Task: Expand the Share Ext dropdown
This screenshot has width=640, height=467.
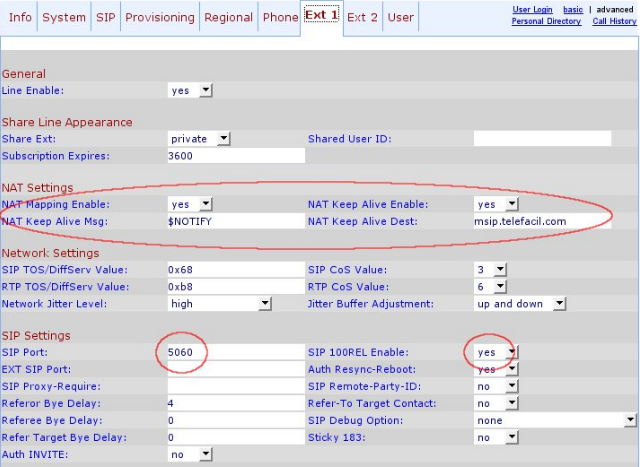Action: pyautogui.click(x=199, y=139)
